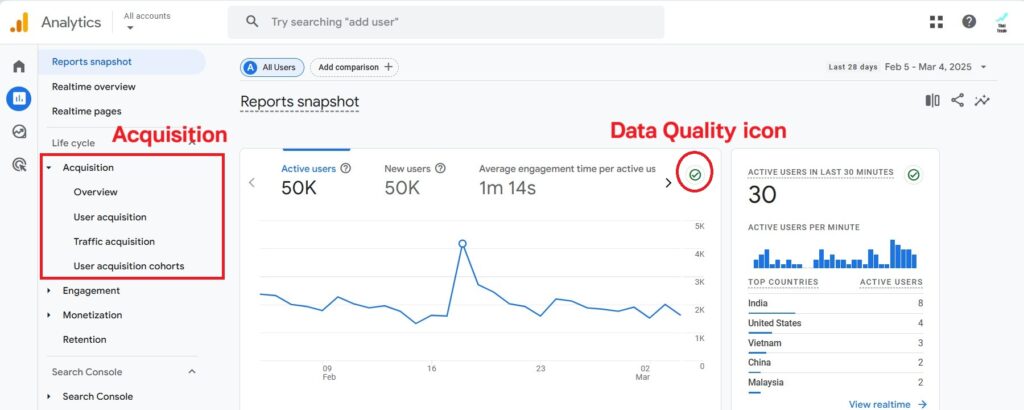Open the Home icon in the left rail

[19, 66]
